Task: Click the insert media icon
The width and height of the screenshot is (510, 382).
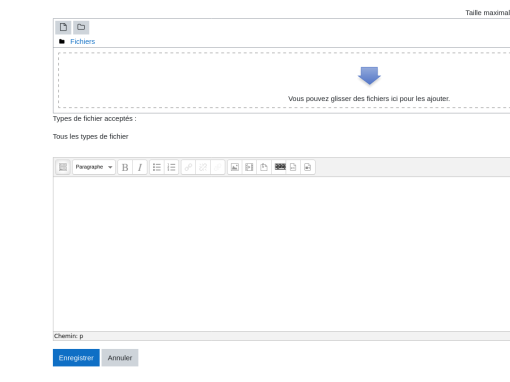Action: (x=249, y=167)
